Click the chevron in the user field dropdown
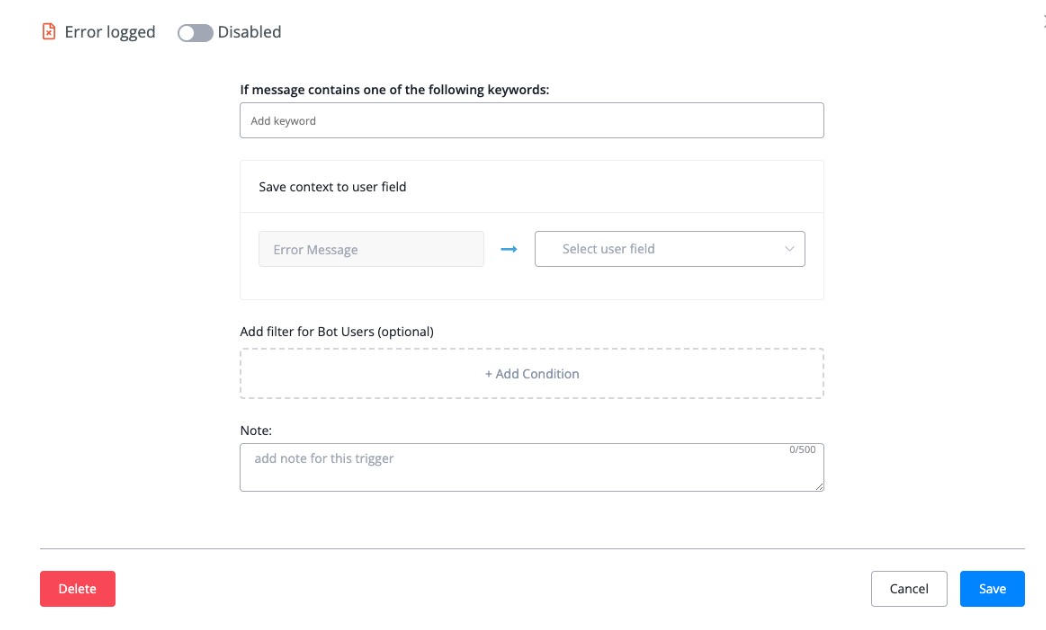Screen dimensions: 1046x630 pyautogui.click(x=790, y=249)
